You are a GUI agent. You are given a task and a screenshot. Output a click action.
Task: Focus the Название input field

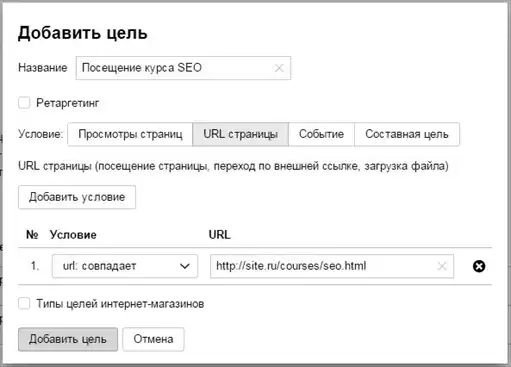[x=183, y=68]
